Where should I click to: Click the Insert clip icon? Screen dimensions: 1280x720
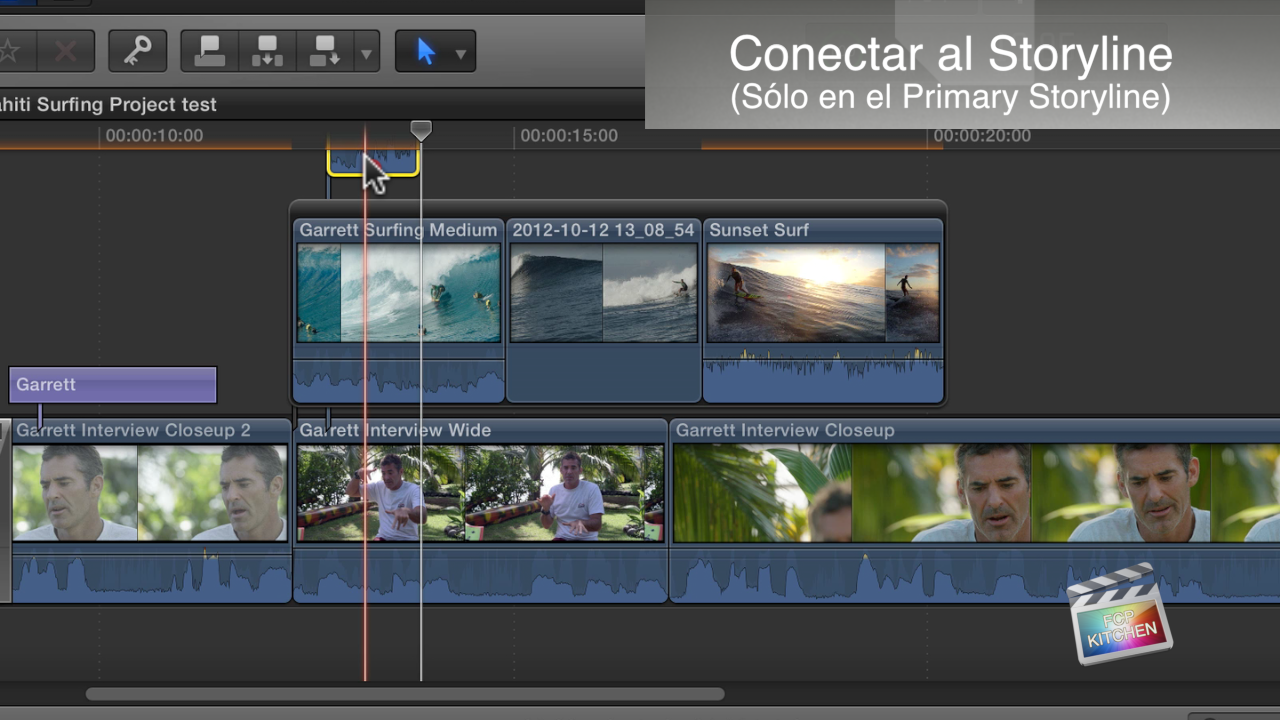(x=266, y=51)
